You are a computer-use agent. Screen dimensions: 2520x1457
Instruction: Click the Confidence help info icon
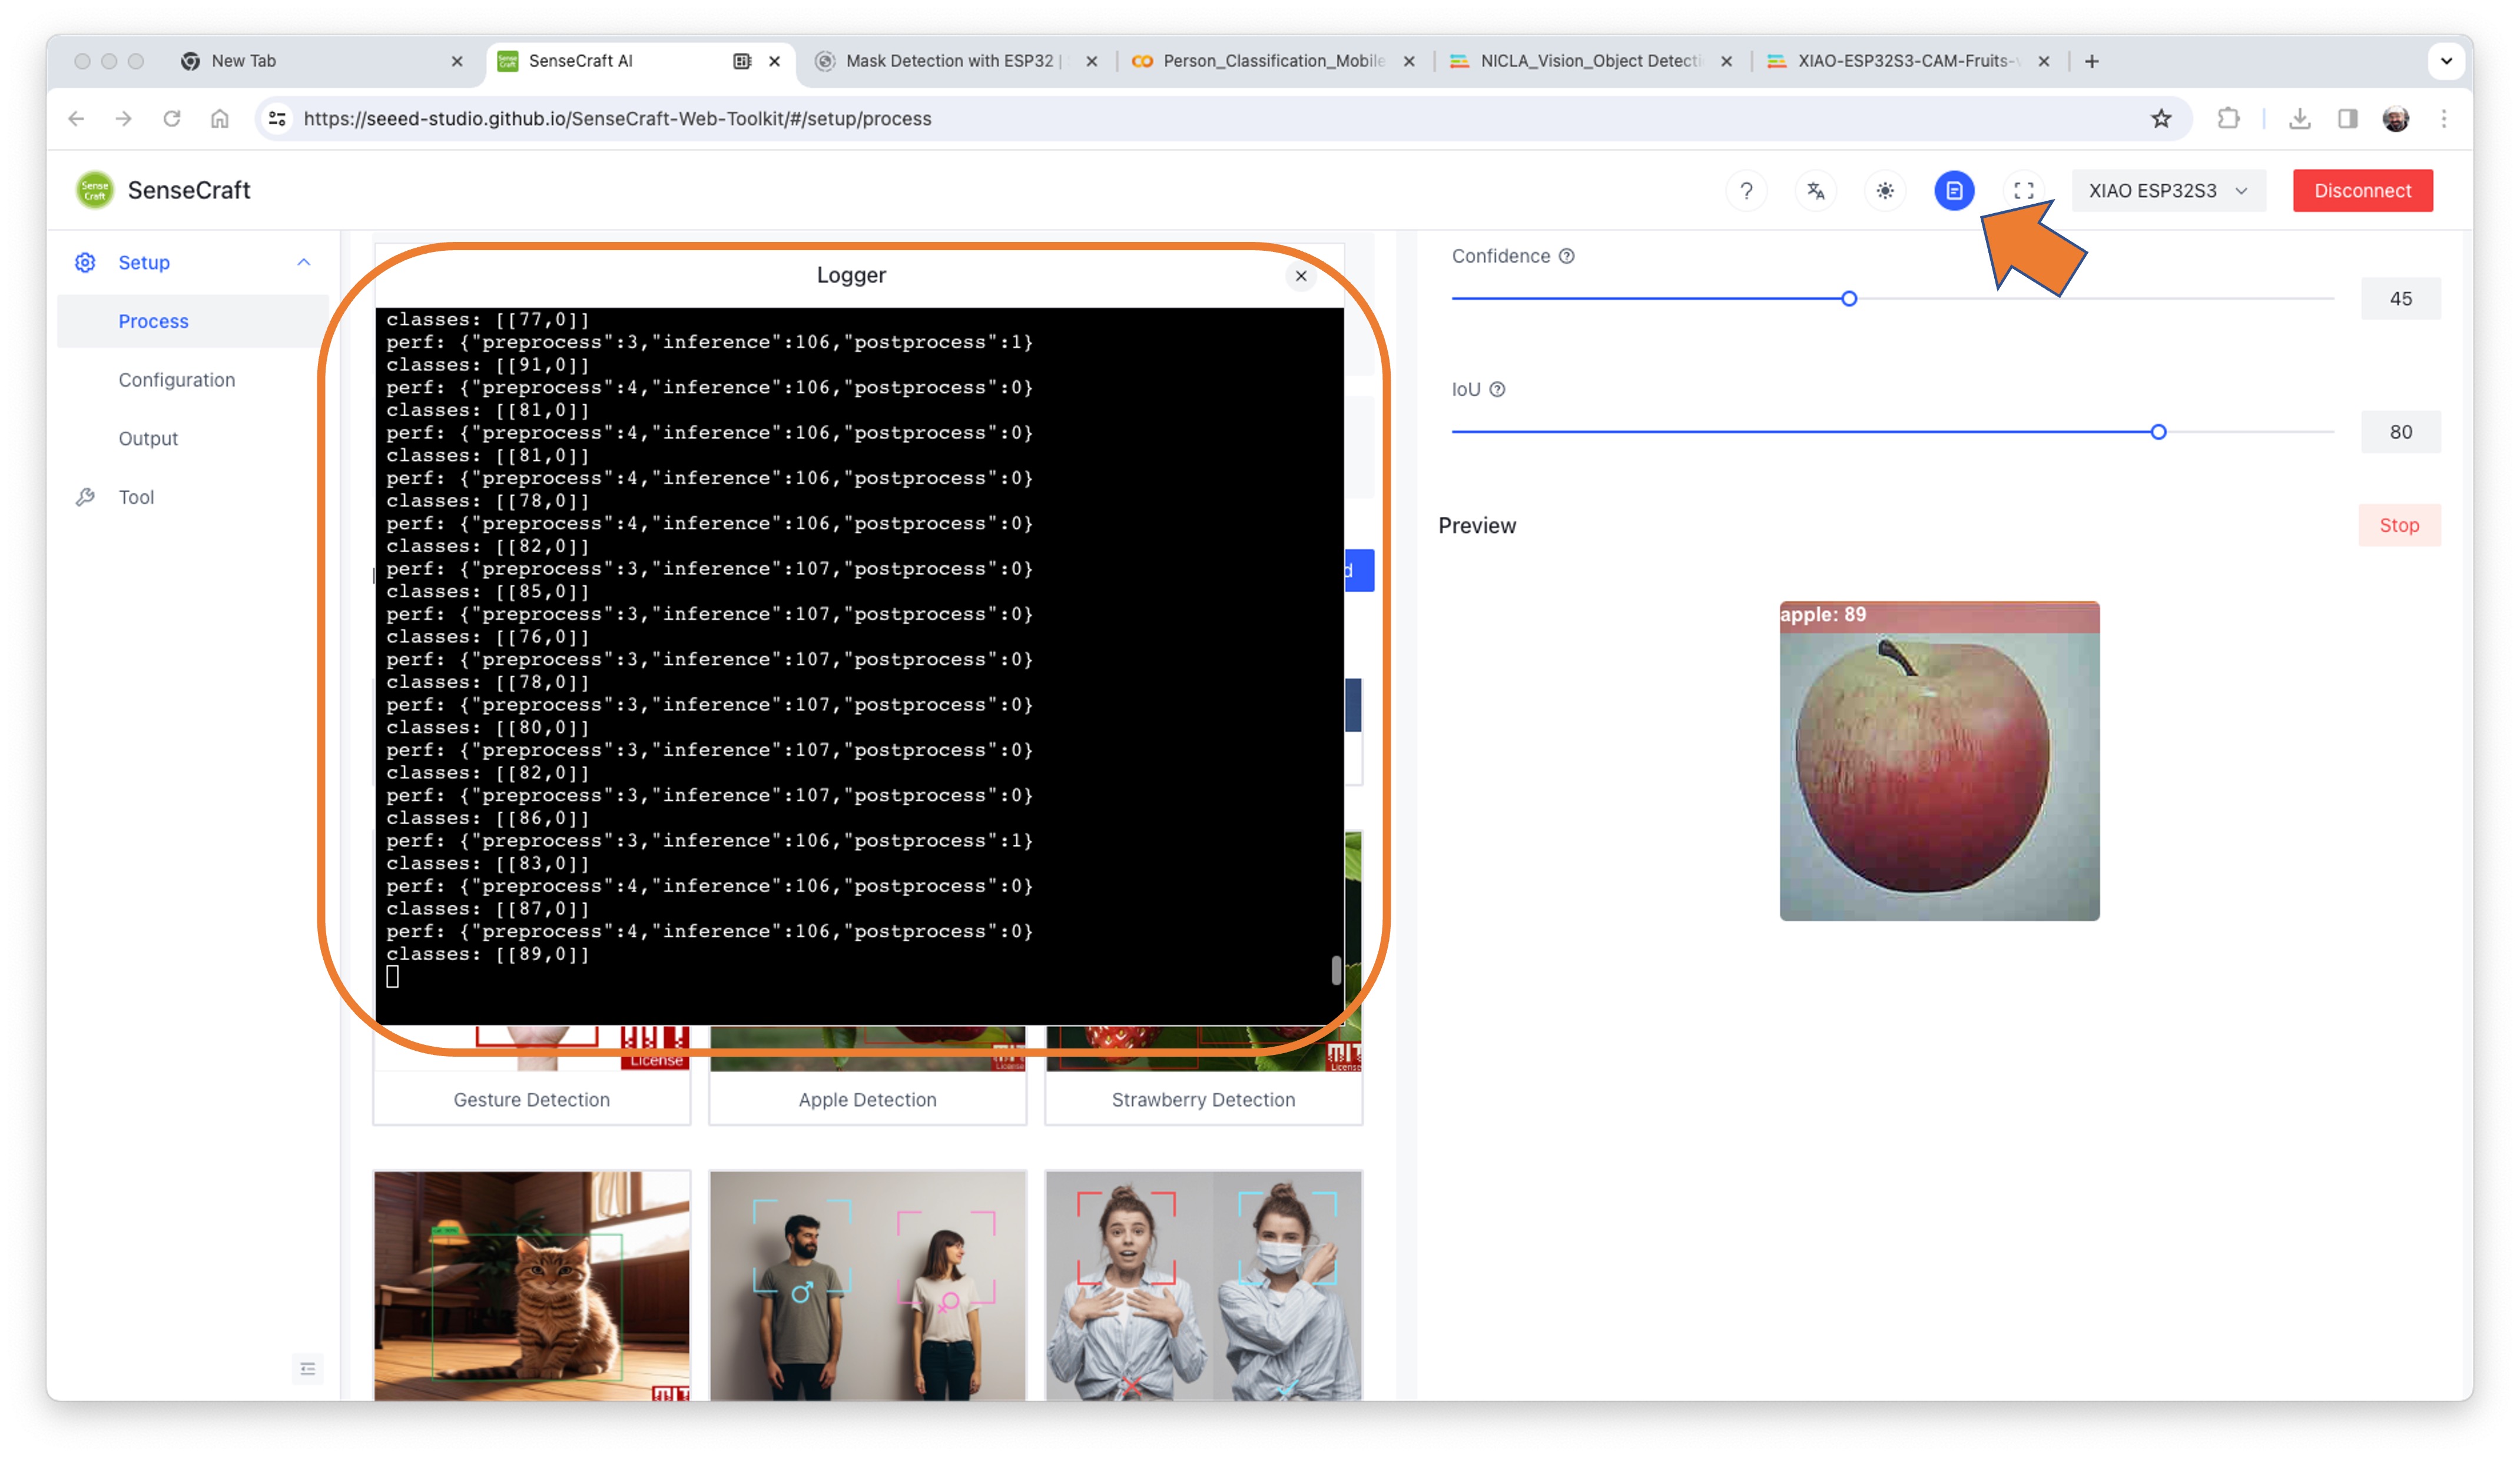pyautogui.click(x=1567, y=256)
